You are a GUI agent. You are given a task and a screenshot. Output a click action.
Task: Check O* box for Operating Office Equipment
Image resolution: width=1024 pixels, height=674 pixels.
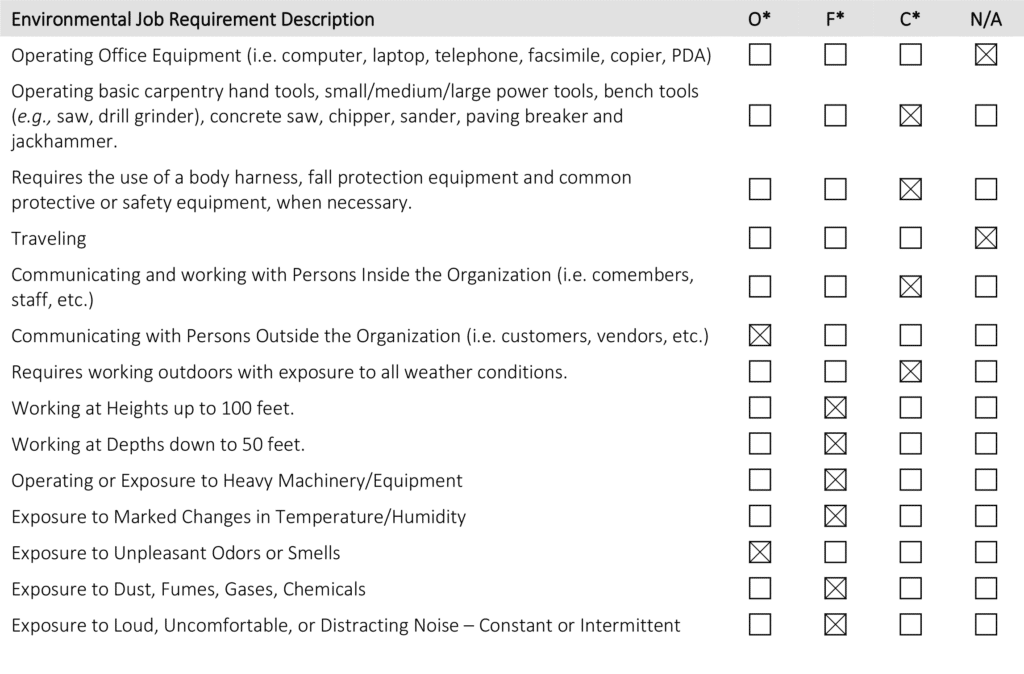(760, 55)
